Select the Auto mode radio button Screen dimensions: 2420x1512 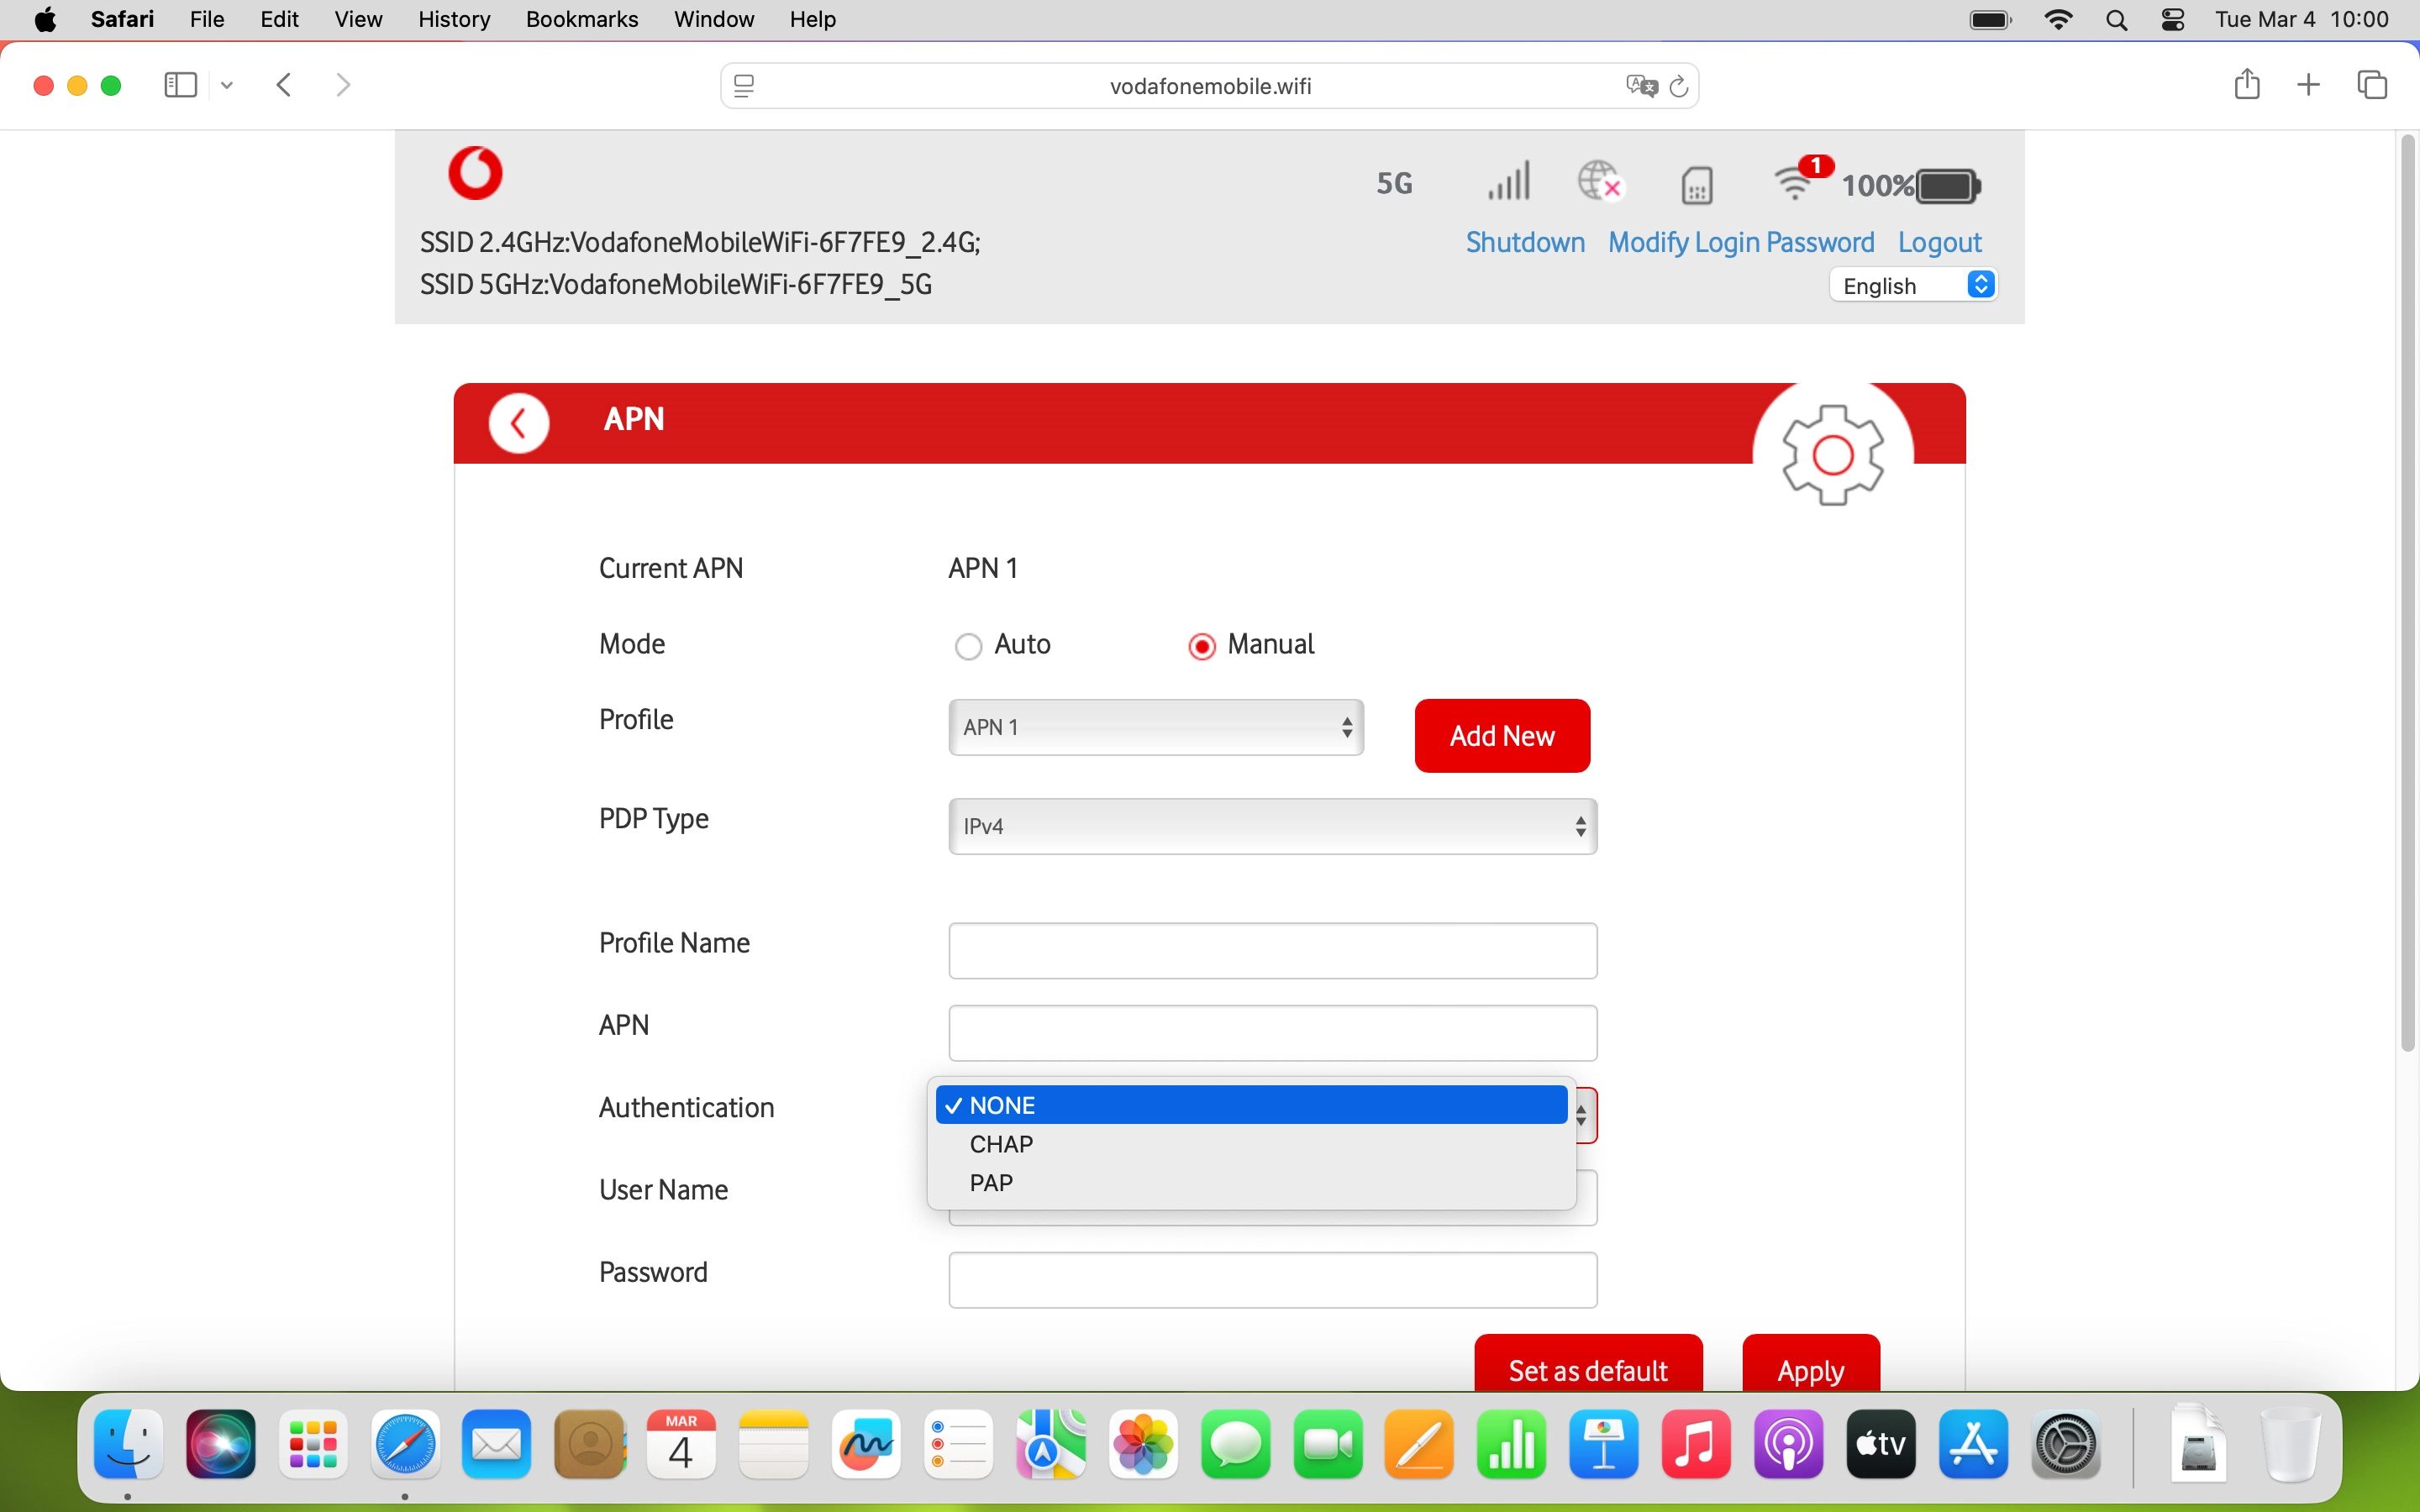coord(967,646)
